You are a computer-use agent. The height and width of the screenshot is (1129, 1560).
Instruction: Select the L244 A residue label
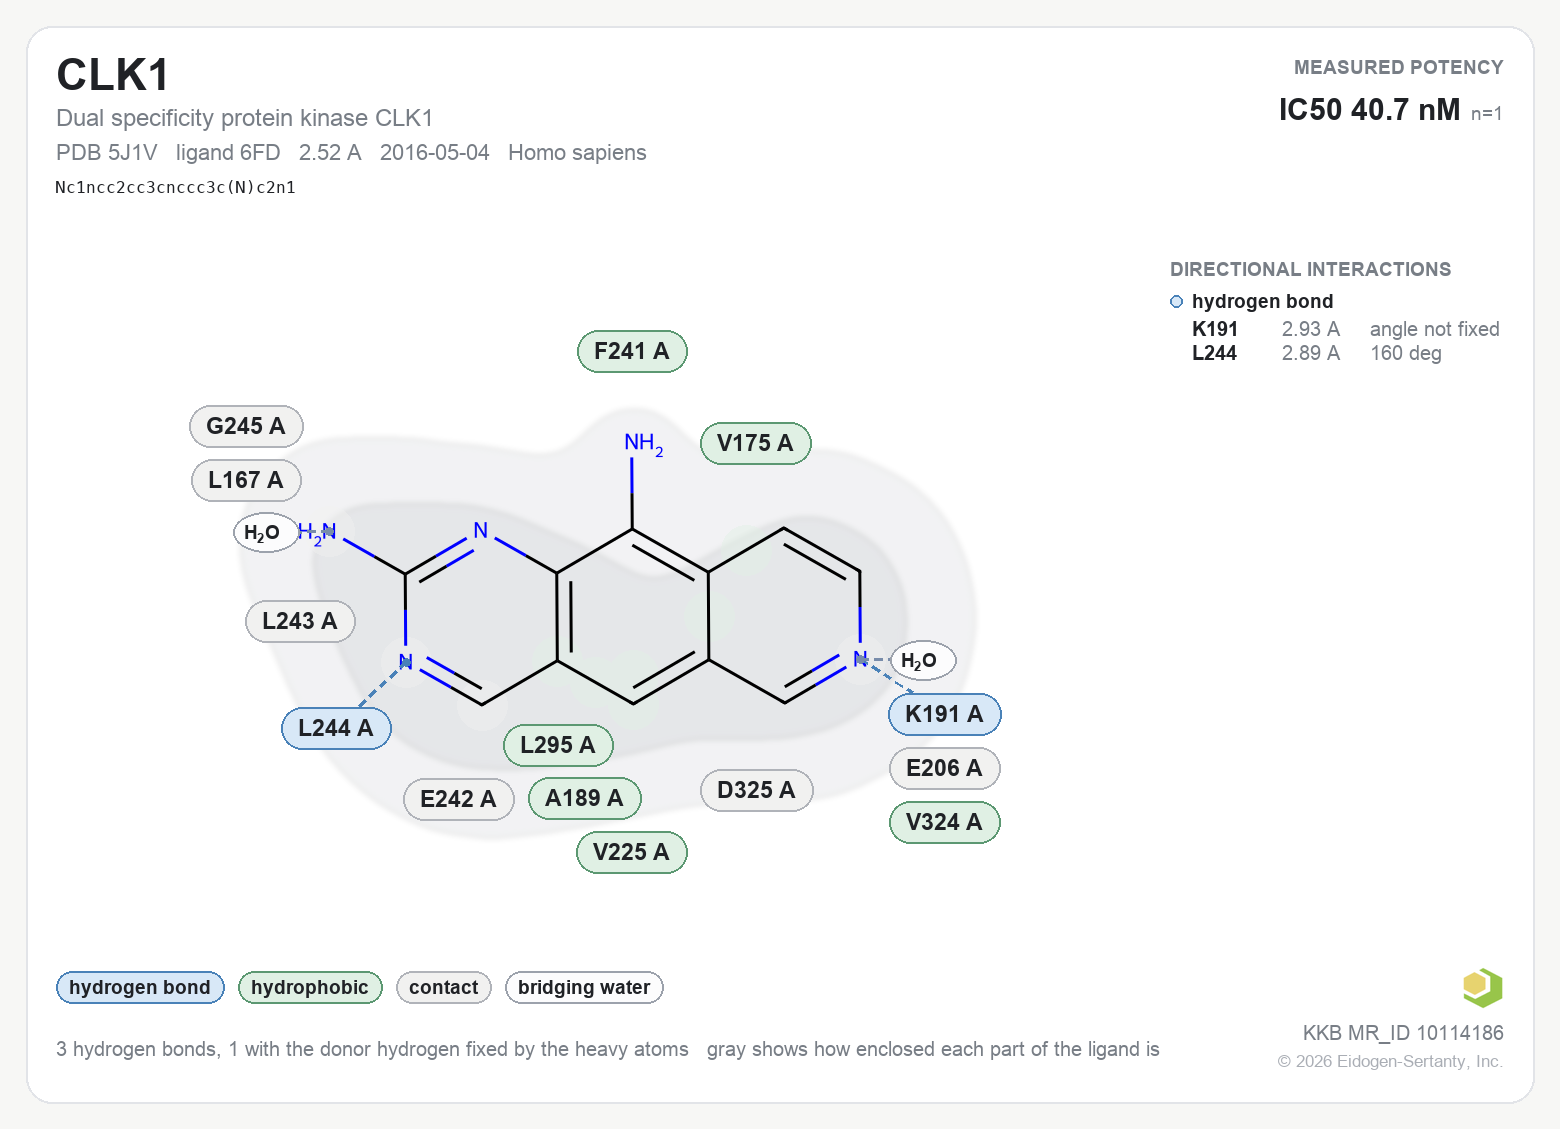(x=336, y=728)
